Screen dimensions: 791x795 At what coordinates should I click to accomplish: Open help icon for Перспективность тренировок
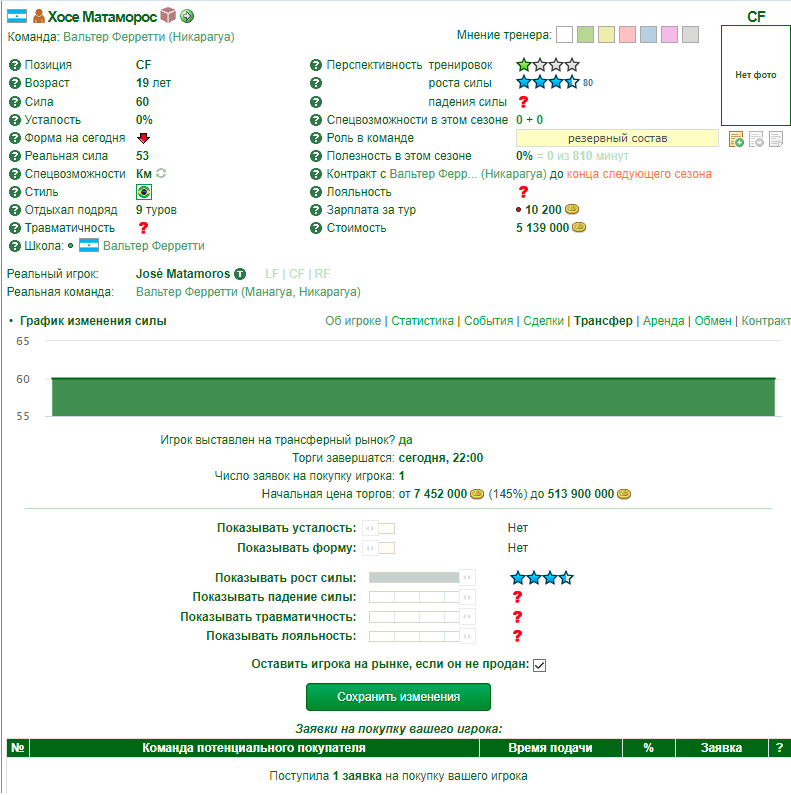(x=316, y=65)
